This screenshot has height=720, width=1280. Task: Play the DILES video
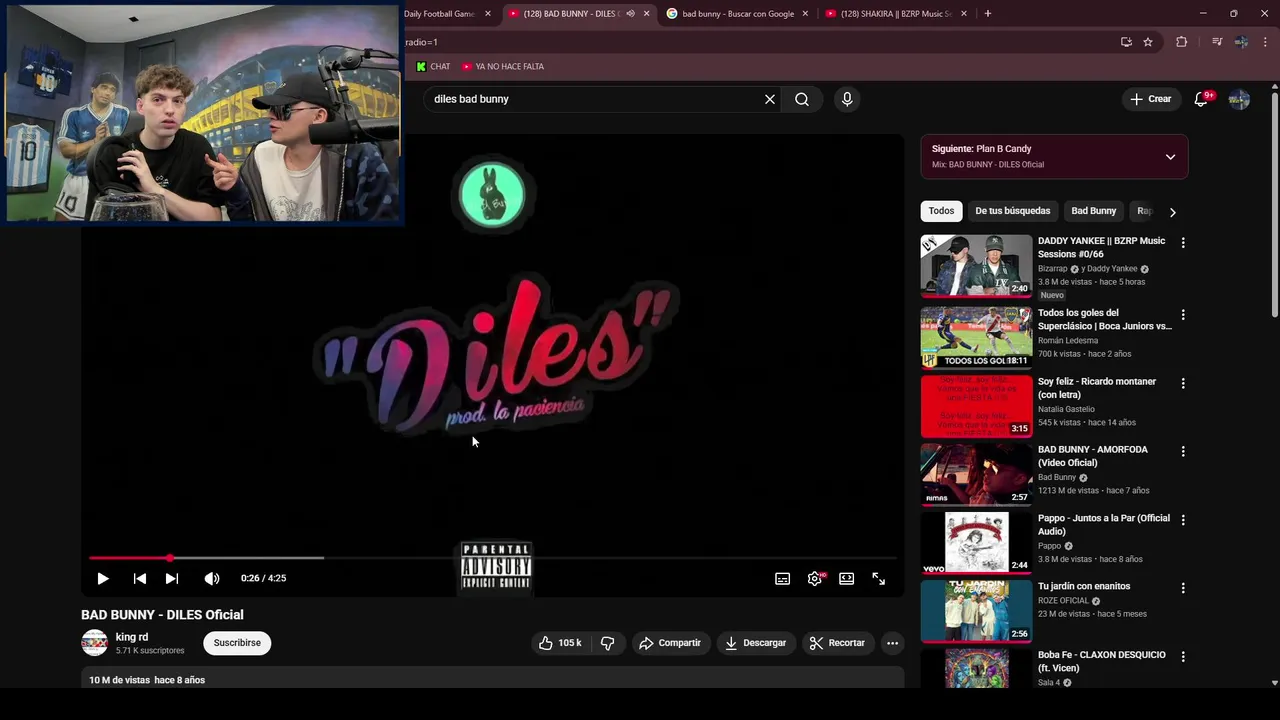(102, 578)
